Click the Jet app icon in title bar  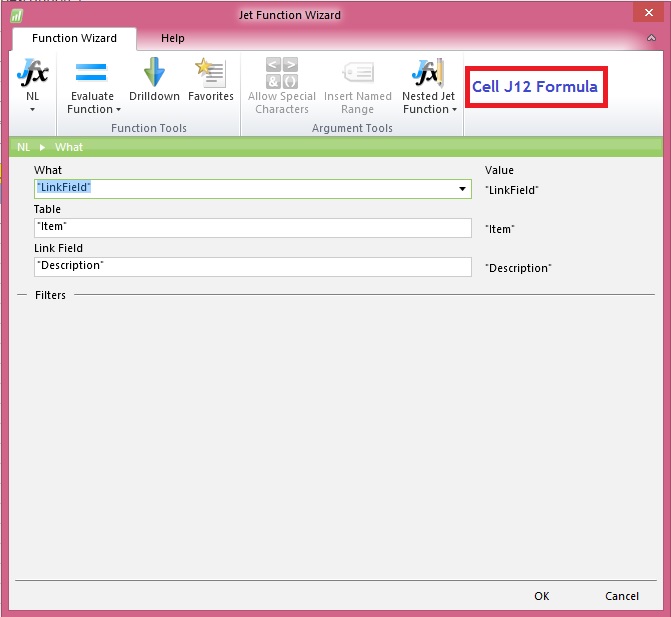click(x=16, y=16)
